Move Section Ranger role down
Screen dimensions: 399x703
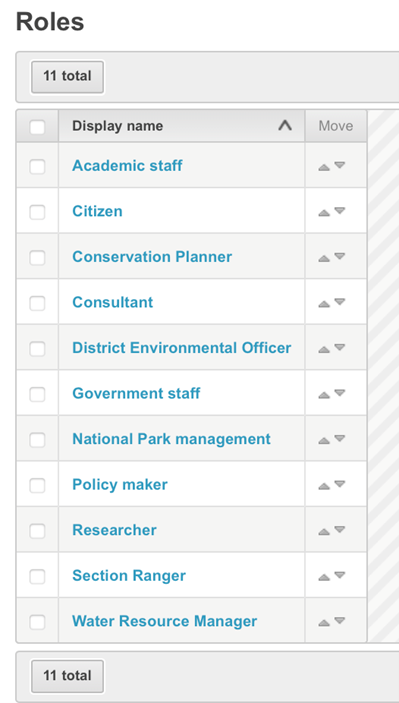pyautogui.click(x=340, y=575)
